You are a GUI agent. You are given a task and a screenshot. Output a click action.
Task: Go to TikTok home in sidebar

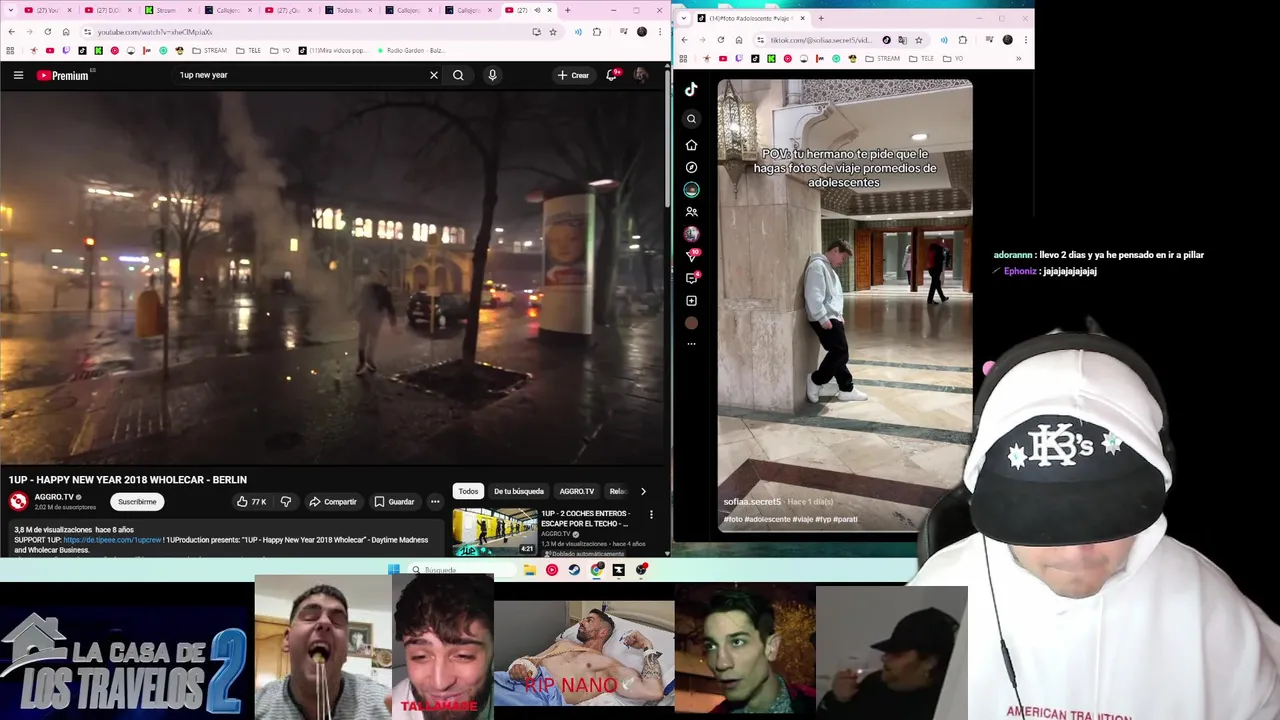point(691,145)
